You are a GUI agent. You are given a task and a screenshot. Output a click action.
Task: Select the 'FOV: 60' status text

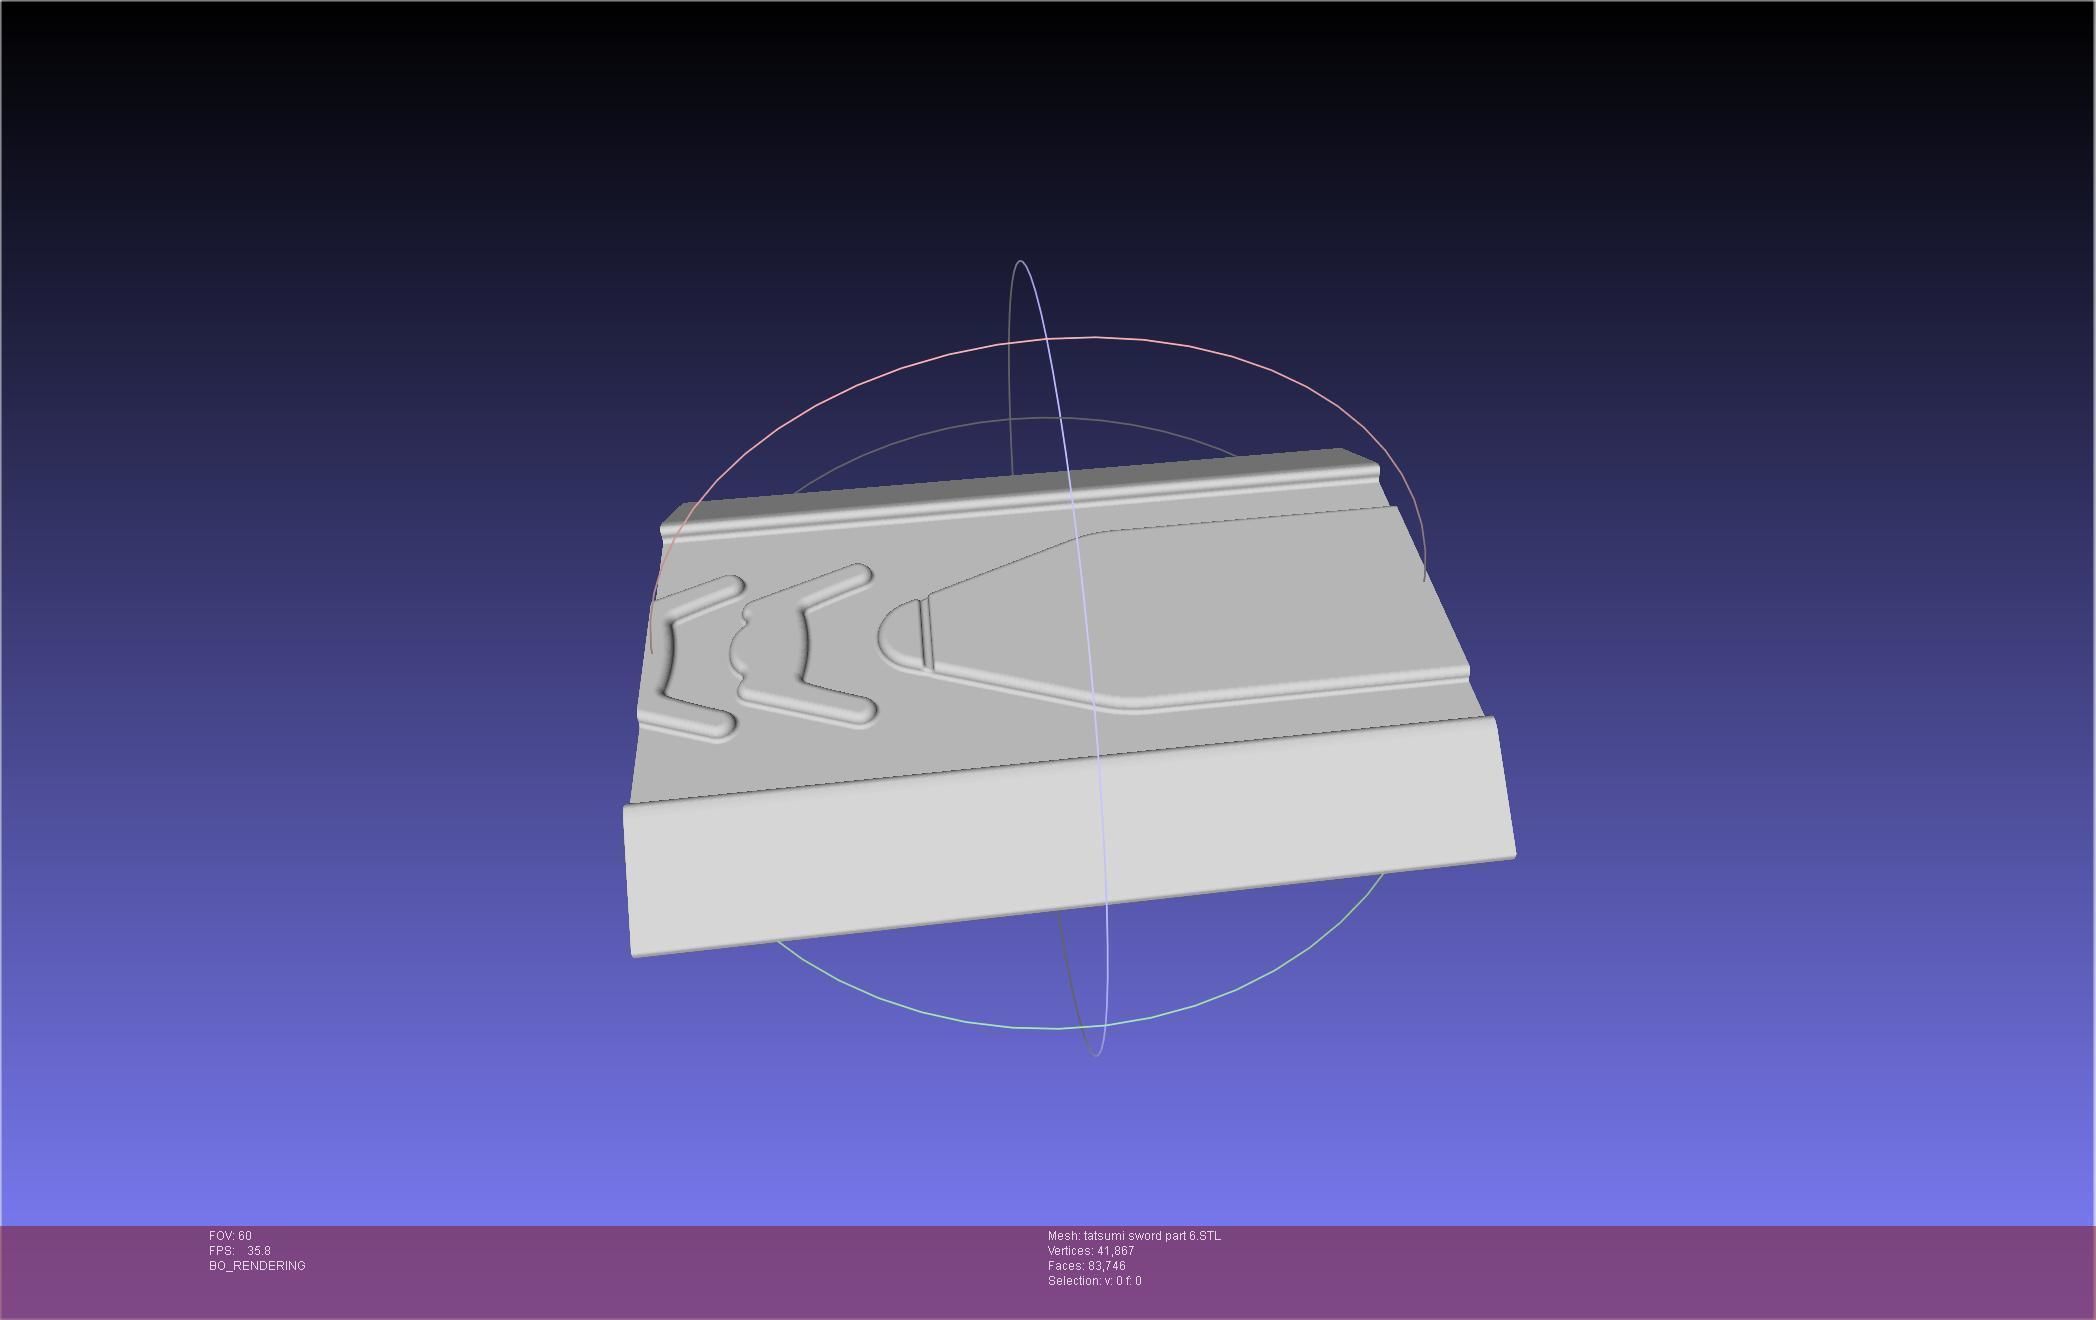[x=230, y=1236]
